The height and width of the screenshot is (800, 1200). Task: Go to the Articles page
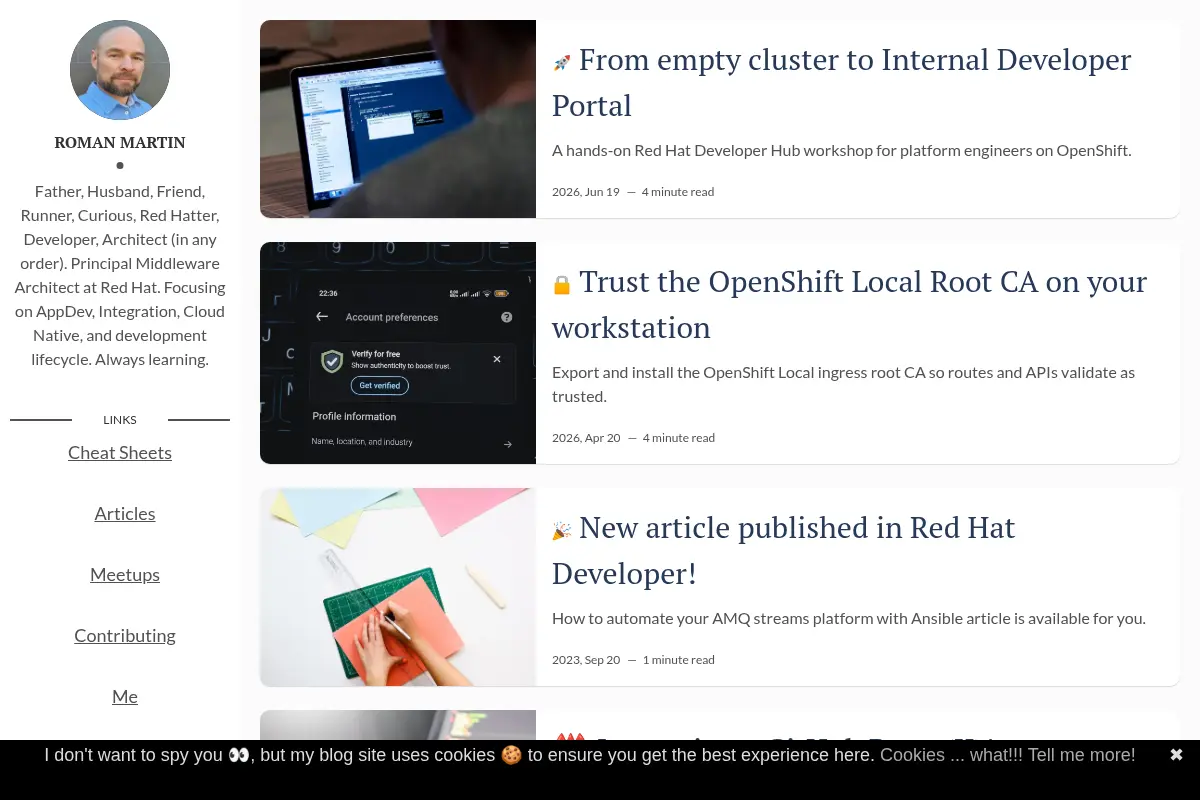(125, 514)
